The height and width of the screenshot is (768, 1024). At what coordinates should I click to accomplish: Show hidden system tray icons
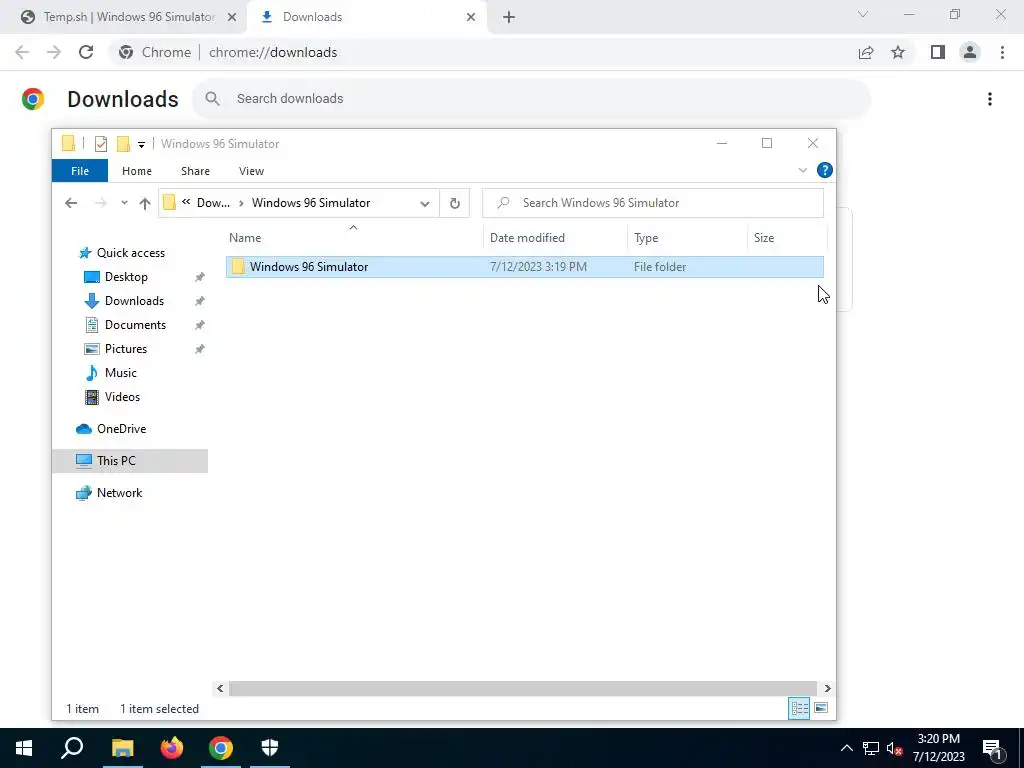click(x=846, y=748)
